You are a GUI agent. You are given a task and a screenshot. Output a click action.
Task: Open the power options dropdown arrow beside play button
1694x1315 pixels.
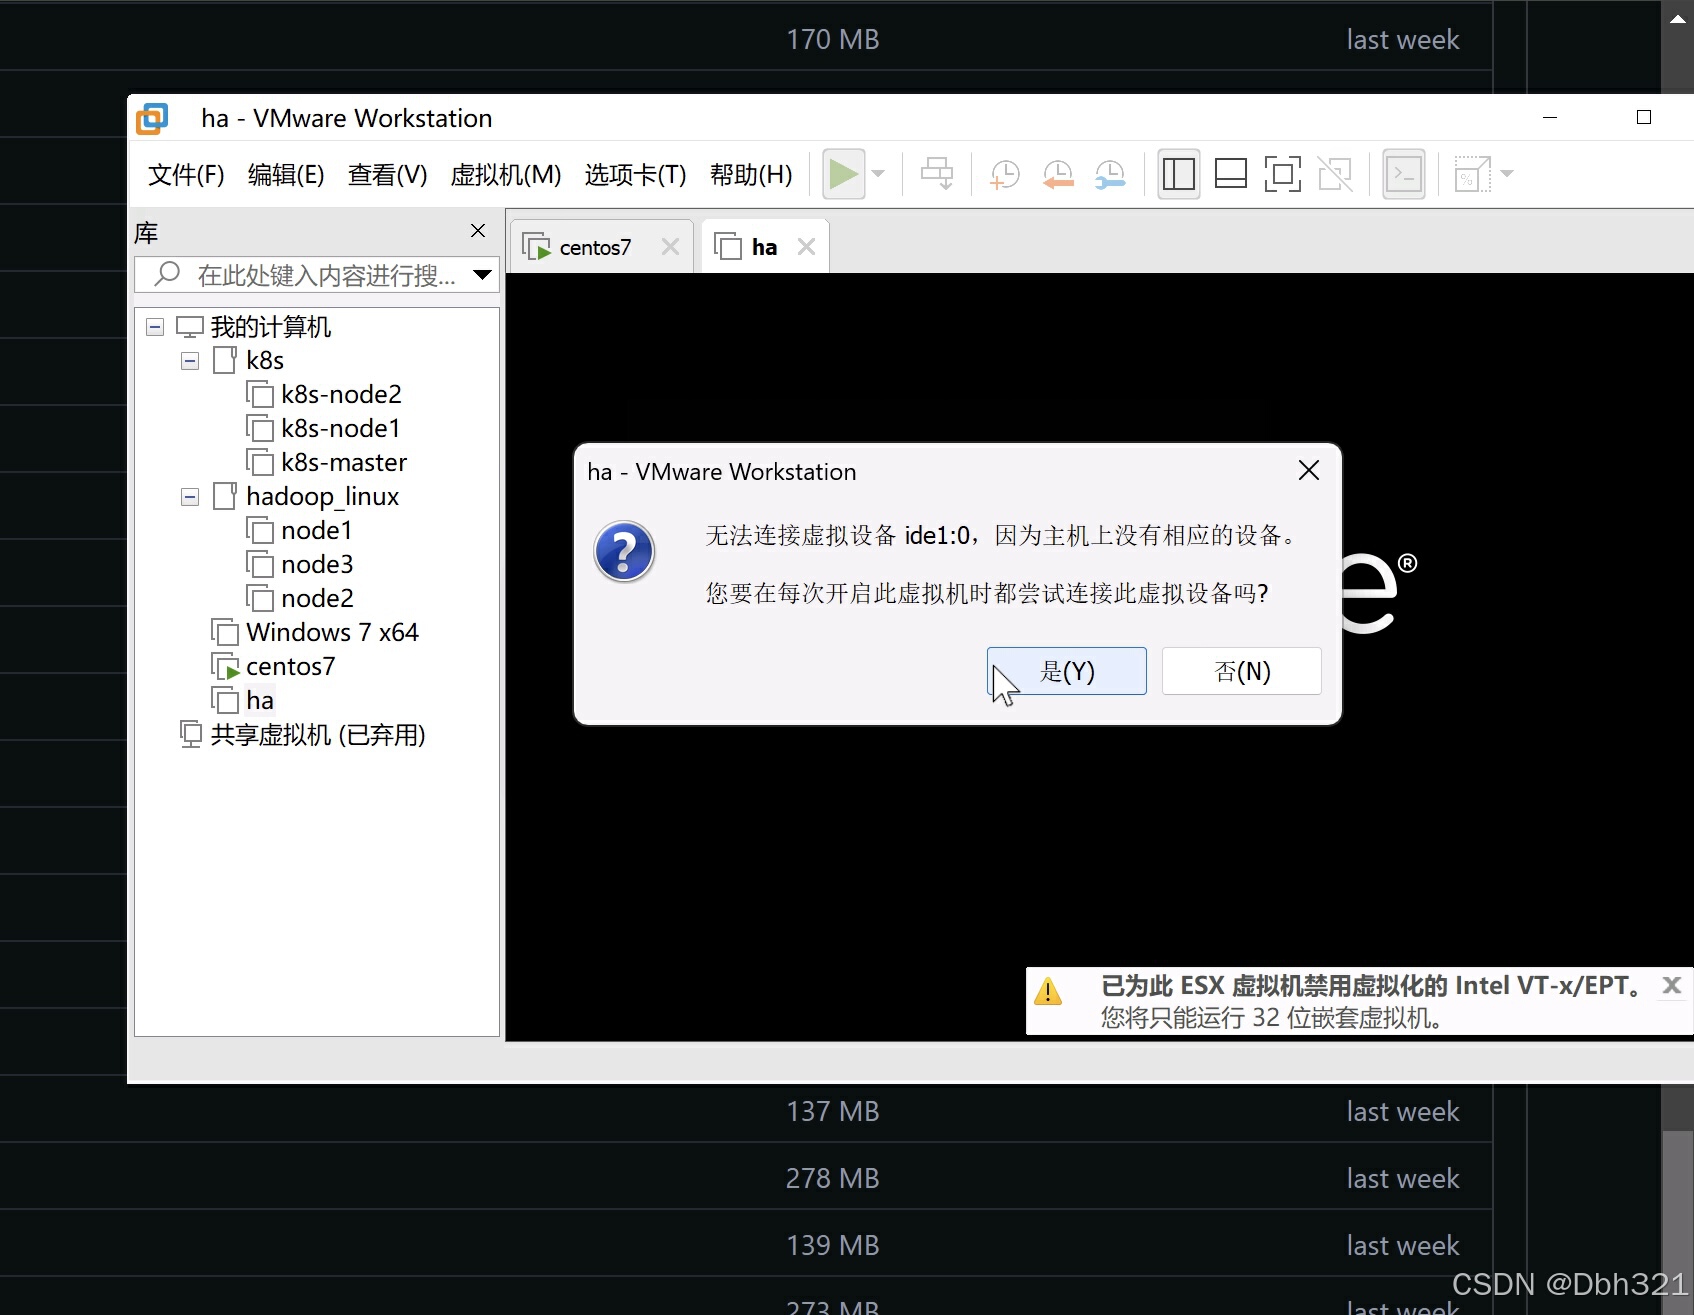tap(878, 174)
